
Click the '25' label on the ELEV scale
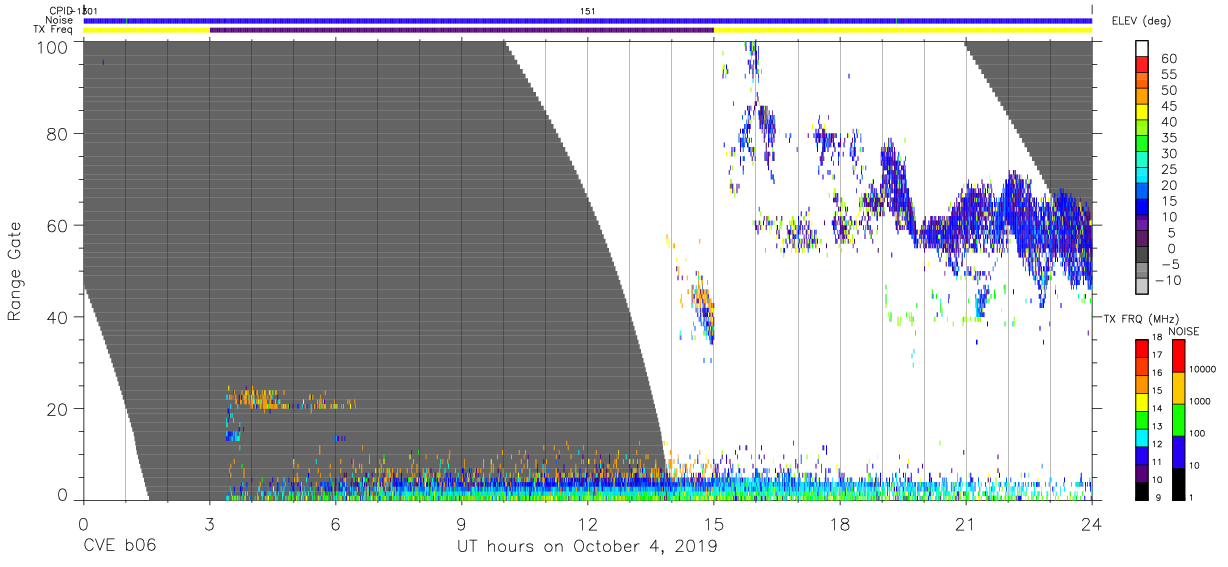point(1170,170)
